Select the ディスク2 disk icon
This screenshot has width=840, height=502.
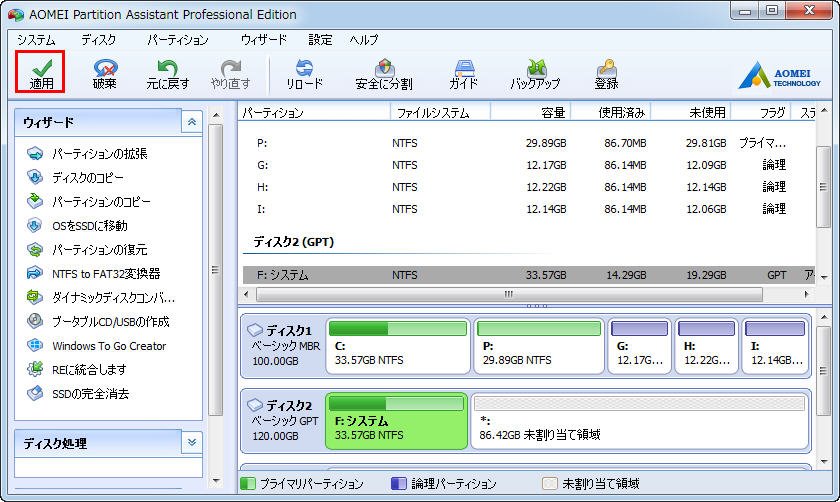[255, 405]
